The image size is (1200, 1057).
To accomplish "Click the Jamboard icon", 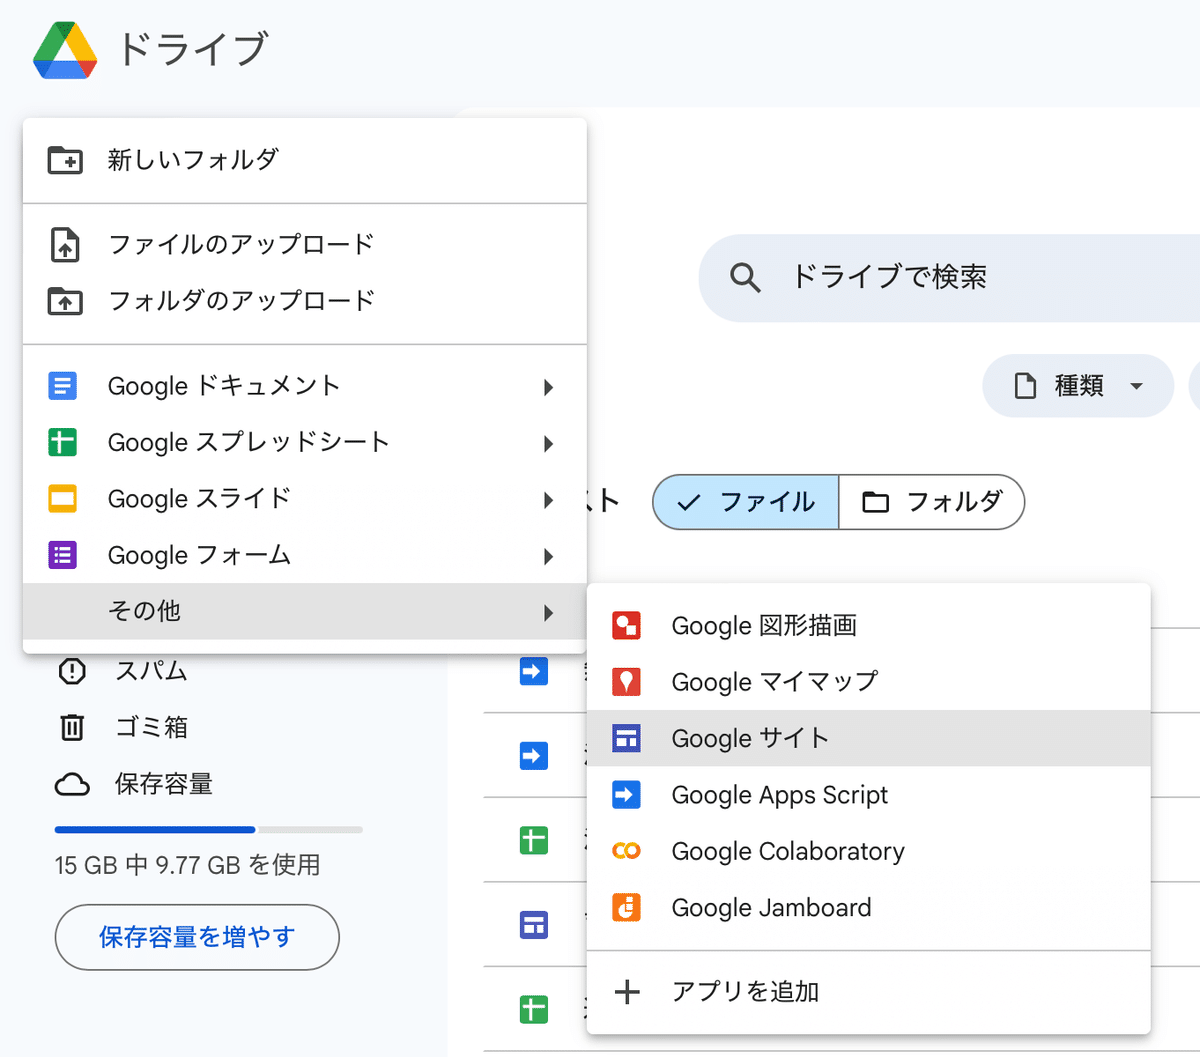I will click(626, 908).
